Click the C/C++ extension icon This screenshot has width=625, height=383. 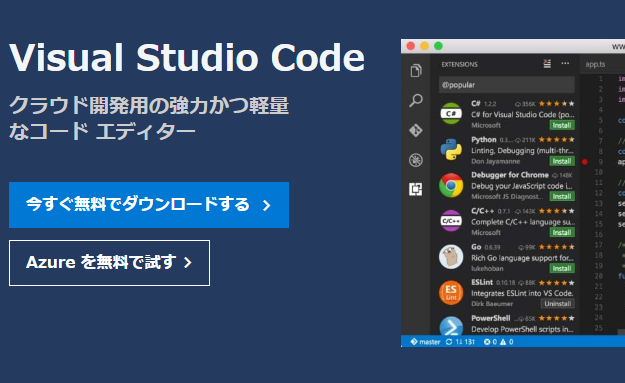pos(451,221)
